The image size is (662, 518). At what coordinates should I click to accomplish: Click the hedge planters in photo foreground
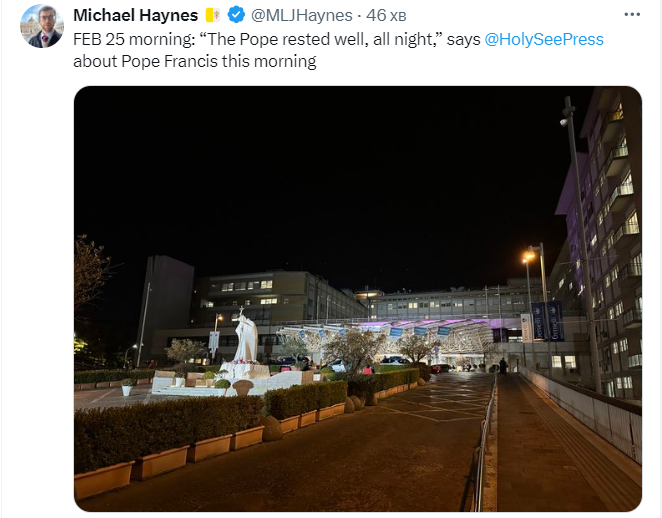click(169, 439)
